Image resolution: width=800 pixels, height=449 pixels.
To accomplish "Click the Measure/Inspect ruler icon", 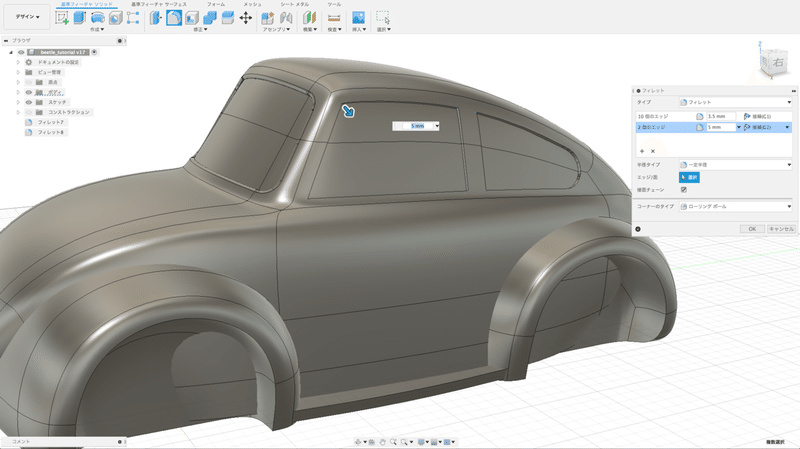I will (x=333, y=18).
